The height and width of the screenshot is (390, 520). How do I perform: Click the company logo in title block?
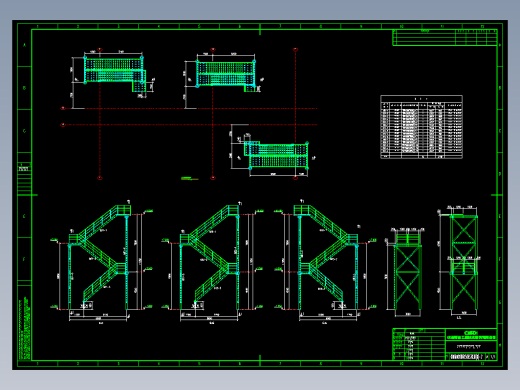[x=471, y=333]
